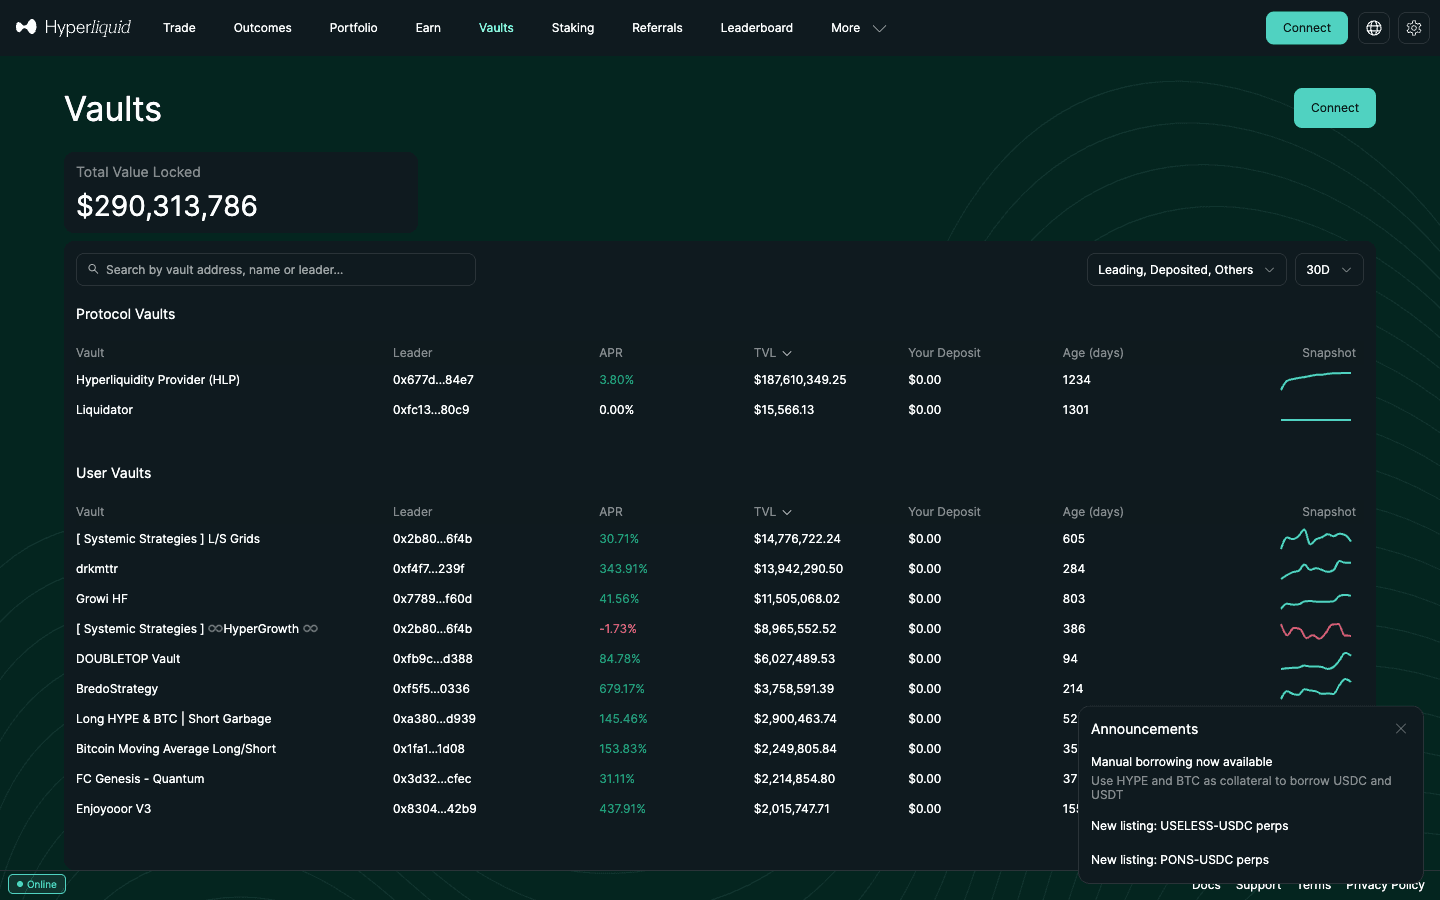
Task: Go to the Trade tab
Action: (x=179, y=28)
